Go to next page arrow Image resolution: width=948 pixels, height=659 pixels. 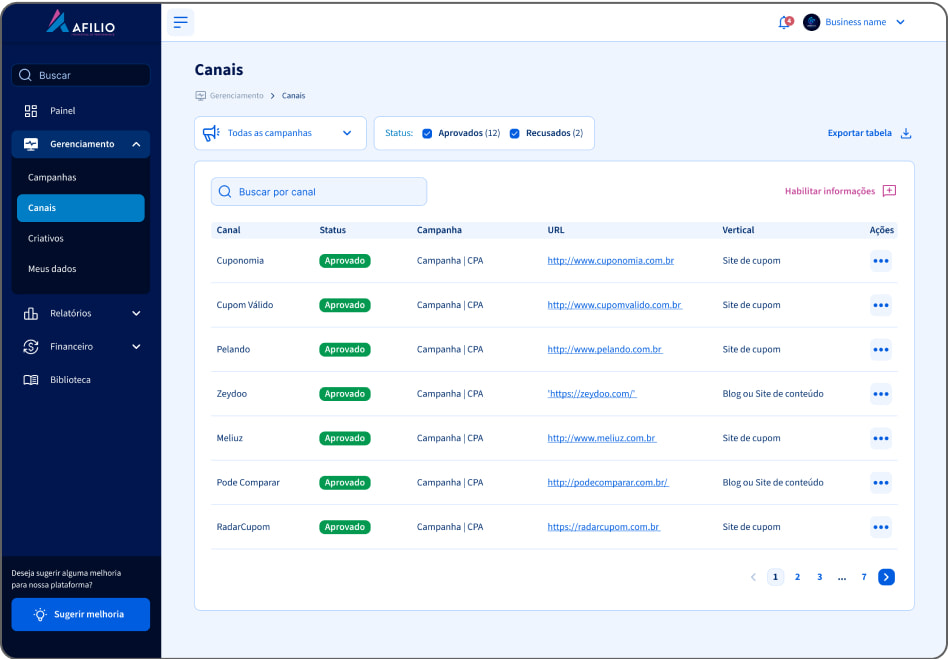pos(886,577)
